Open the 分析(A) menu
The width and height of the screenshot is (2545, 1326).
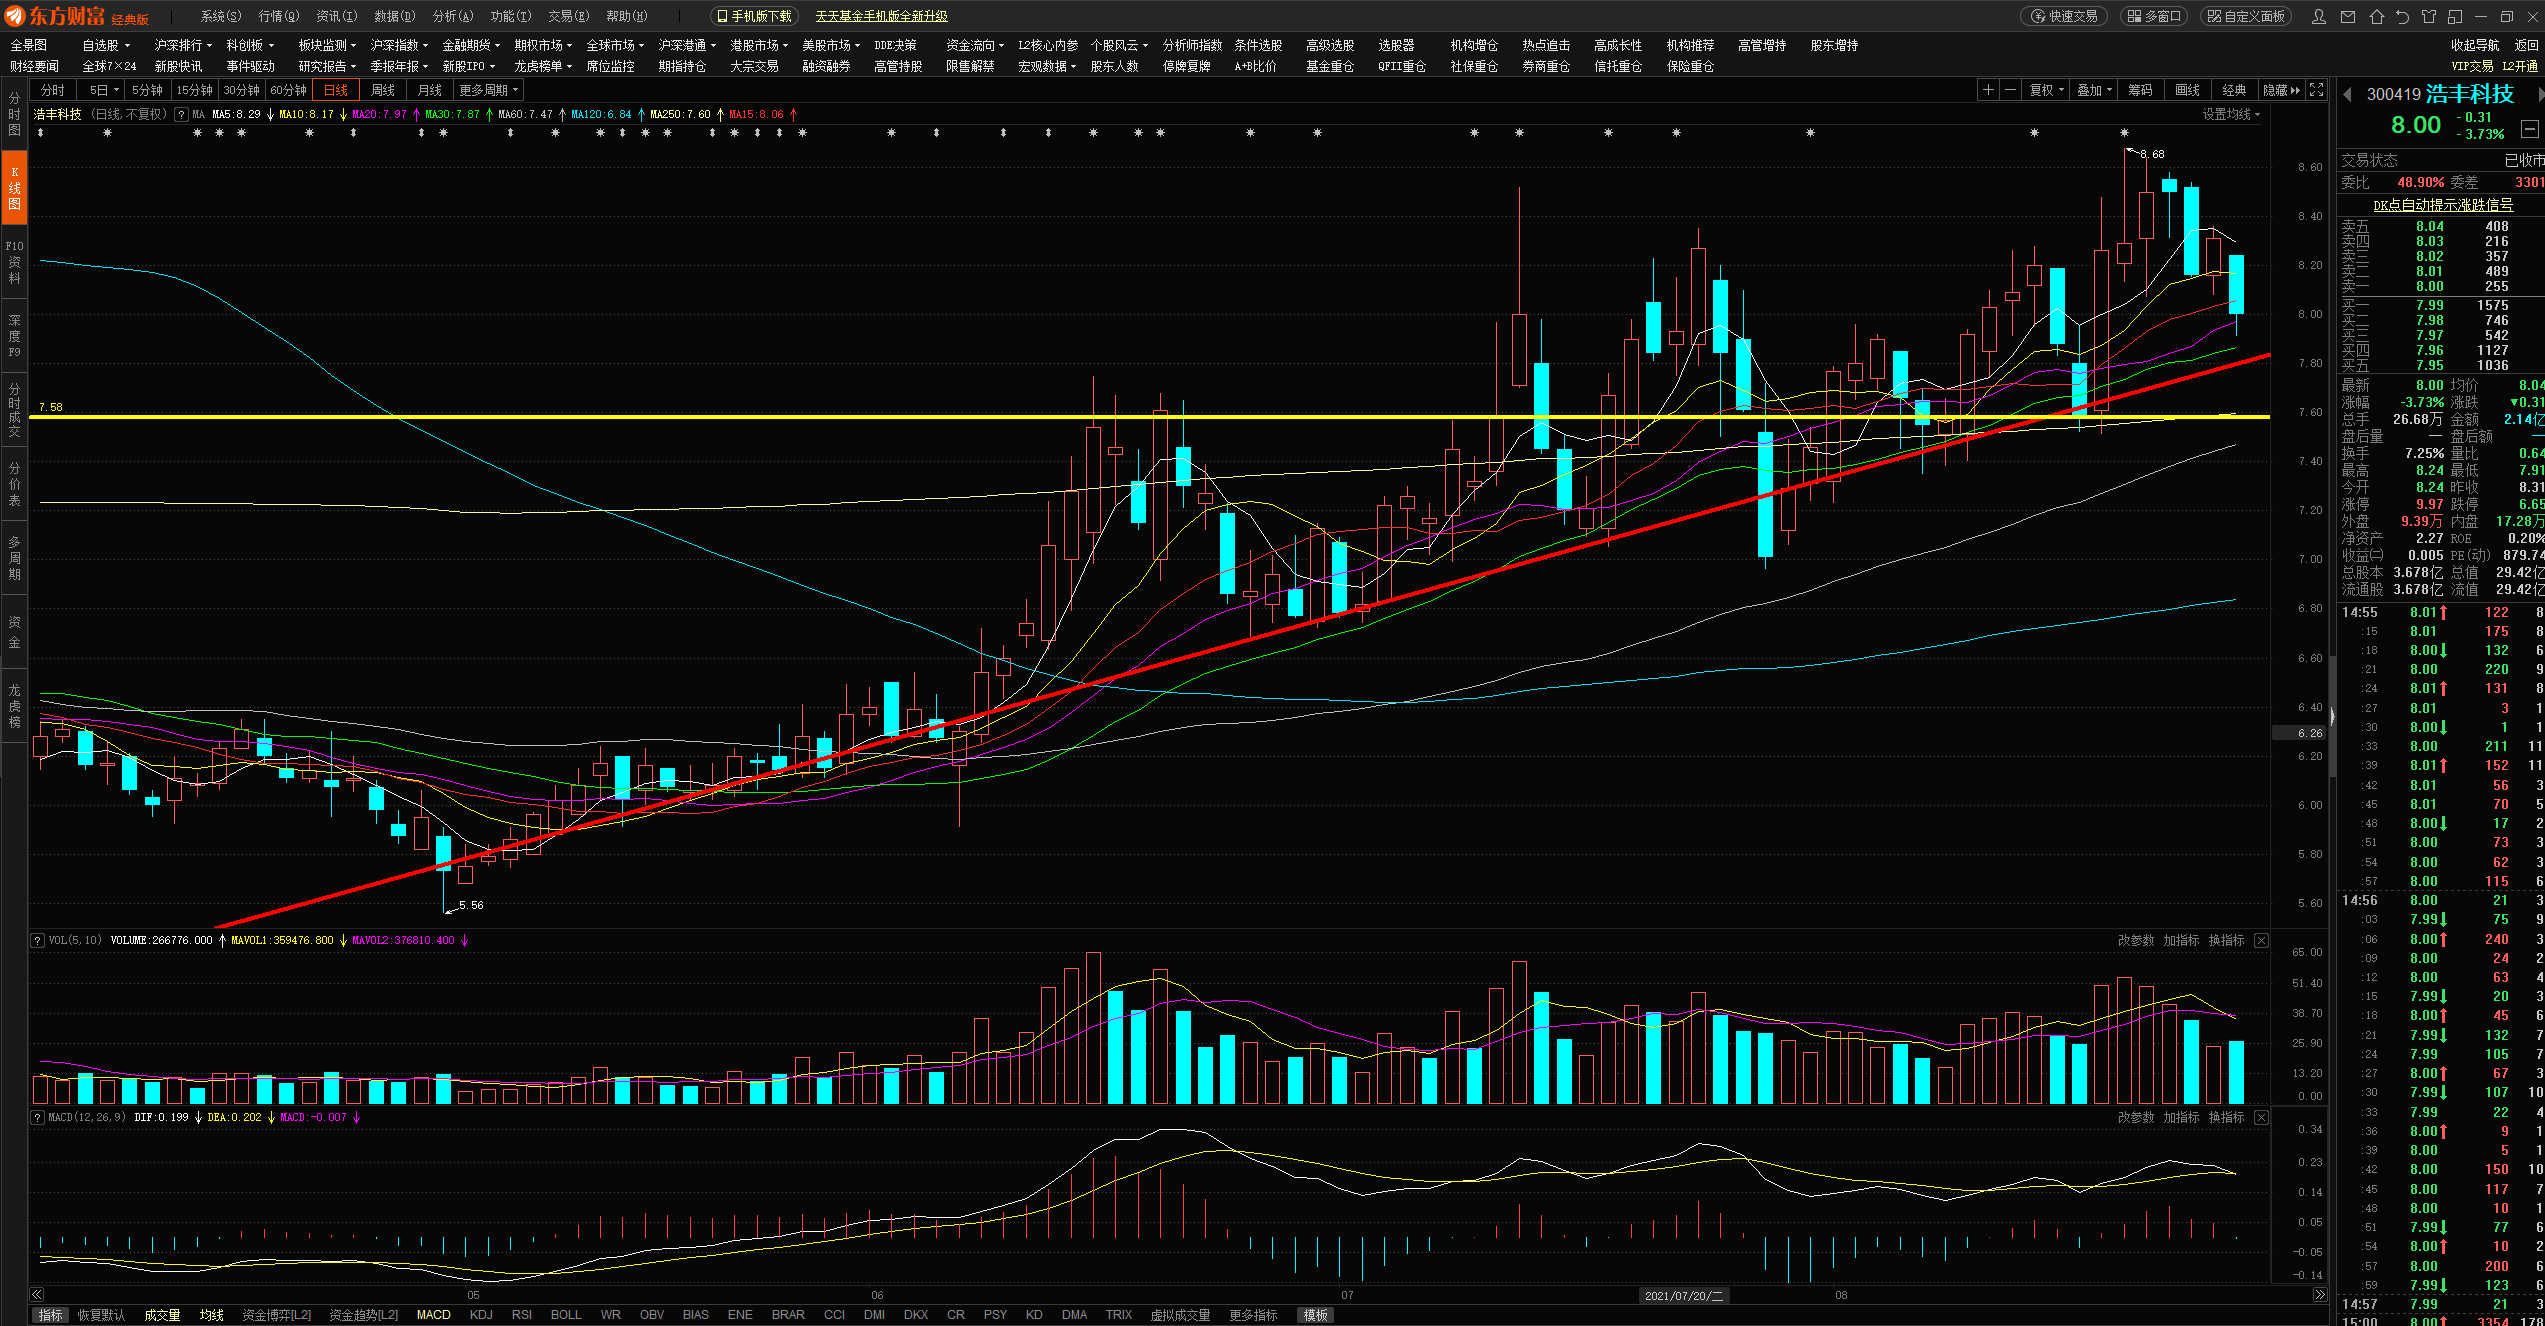(x=452, y=16)
